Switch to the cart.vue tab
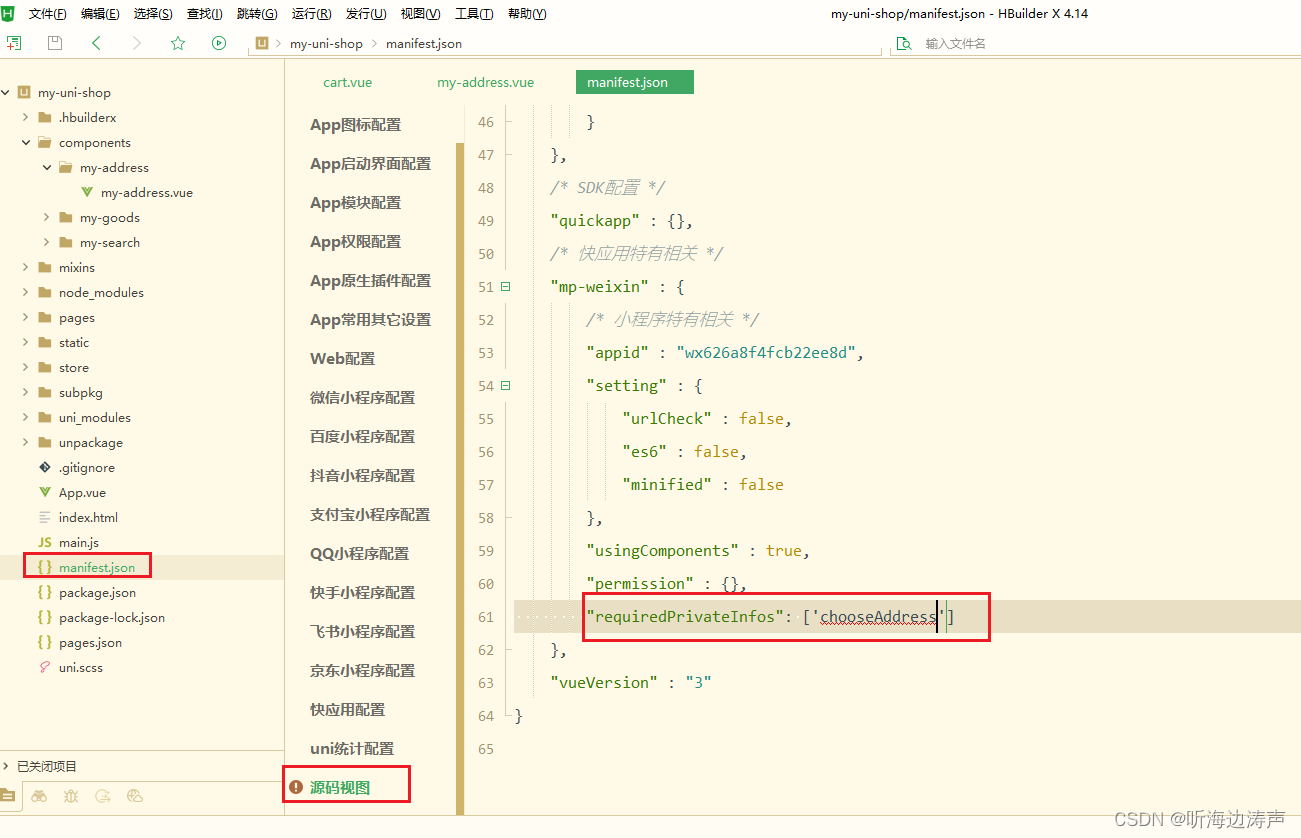 tap(347, 82)
